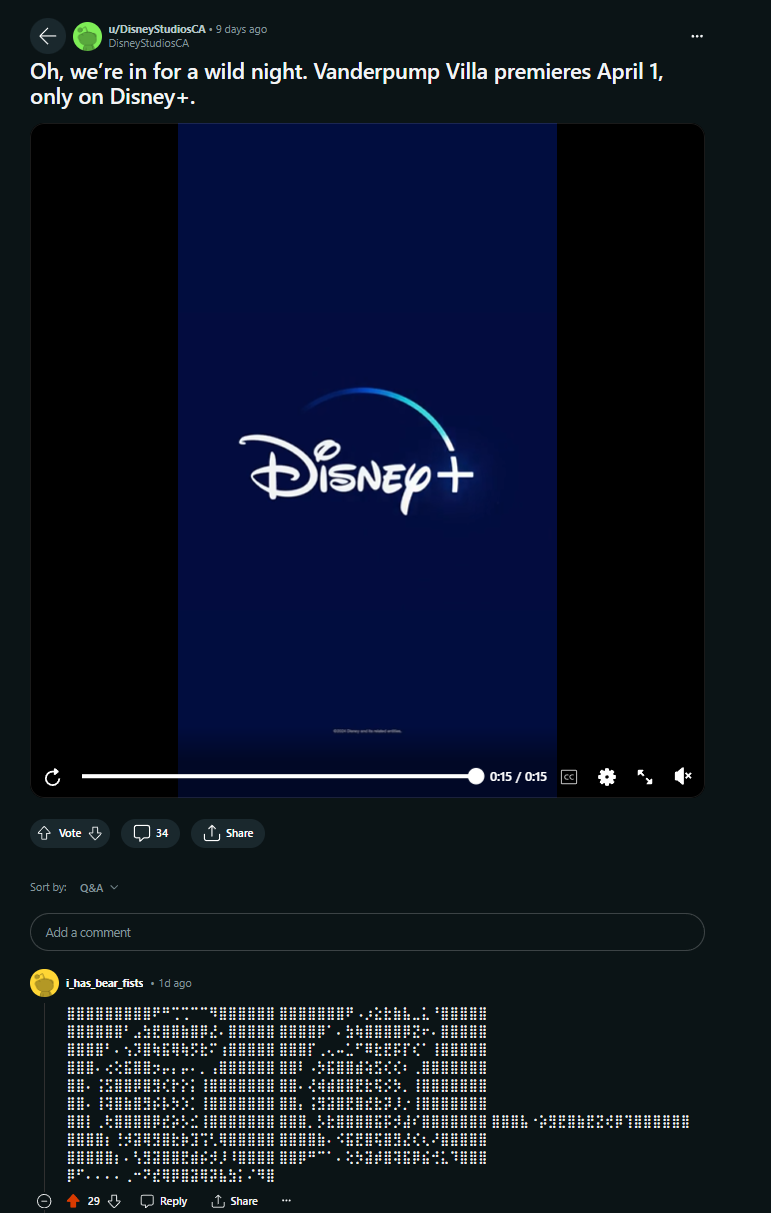Open u/DisneyStudiosCA profile link
This screenshot has width=771, height=1213.
coord(155,29)
